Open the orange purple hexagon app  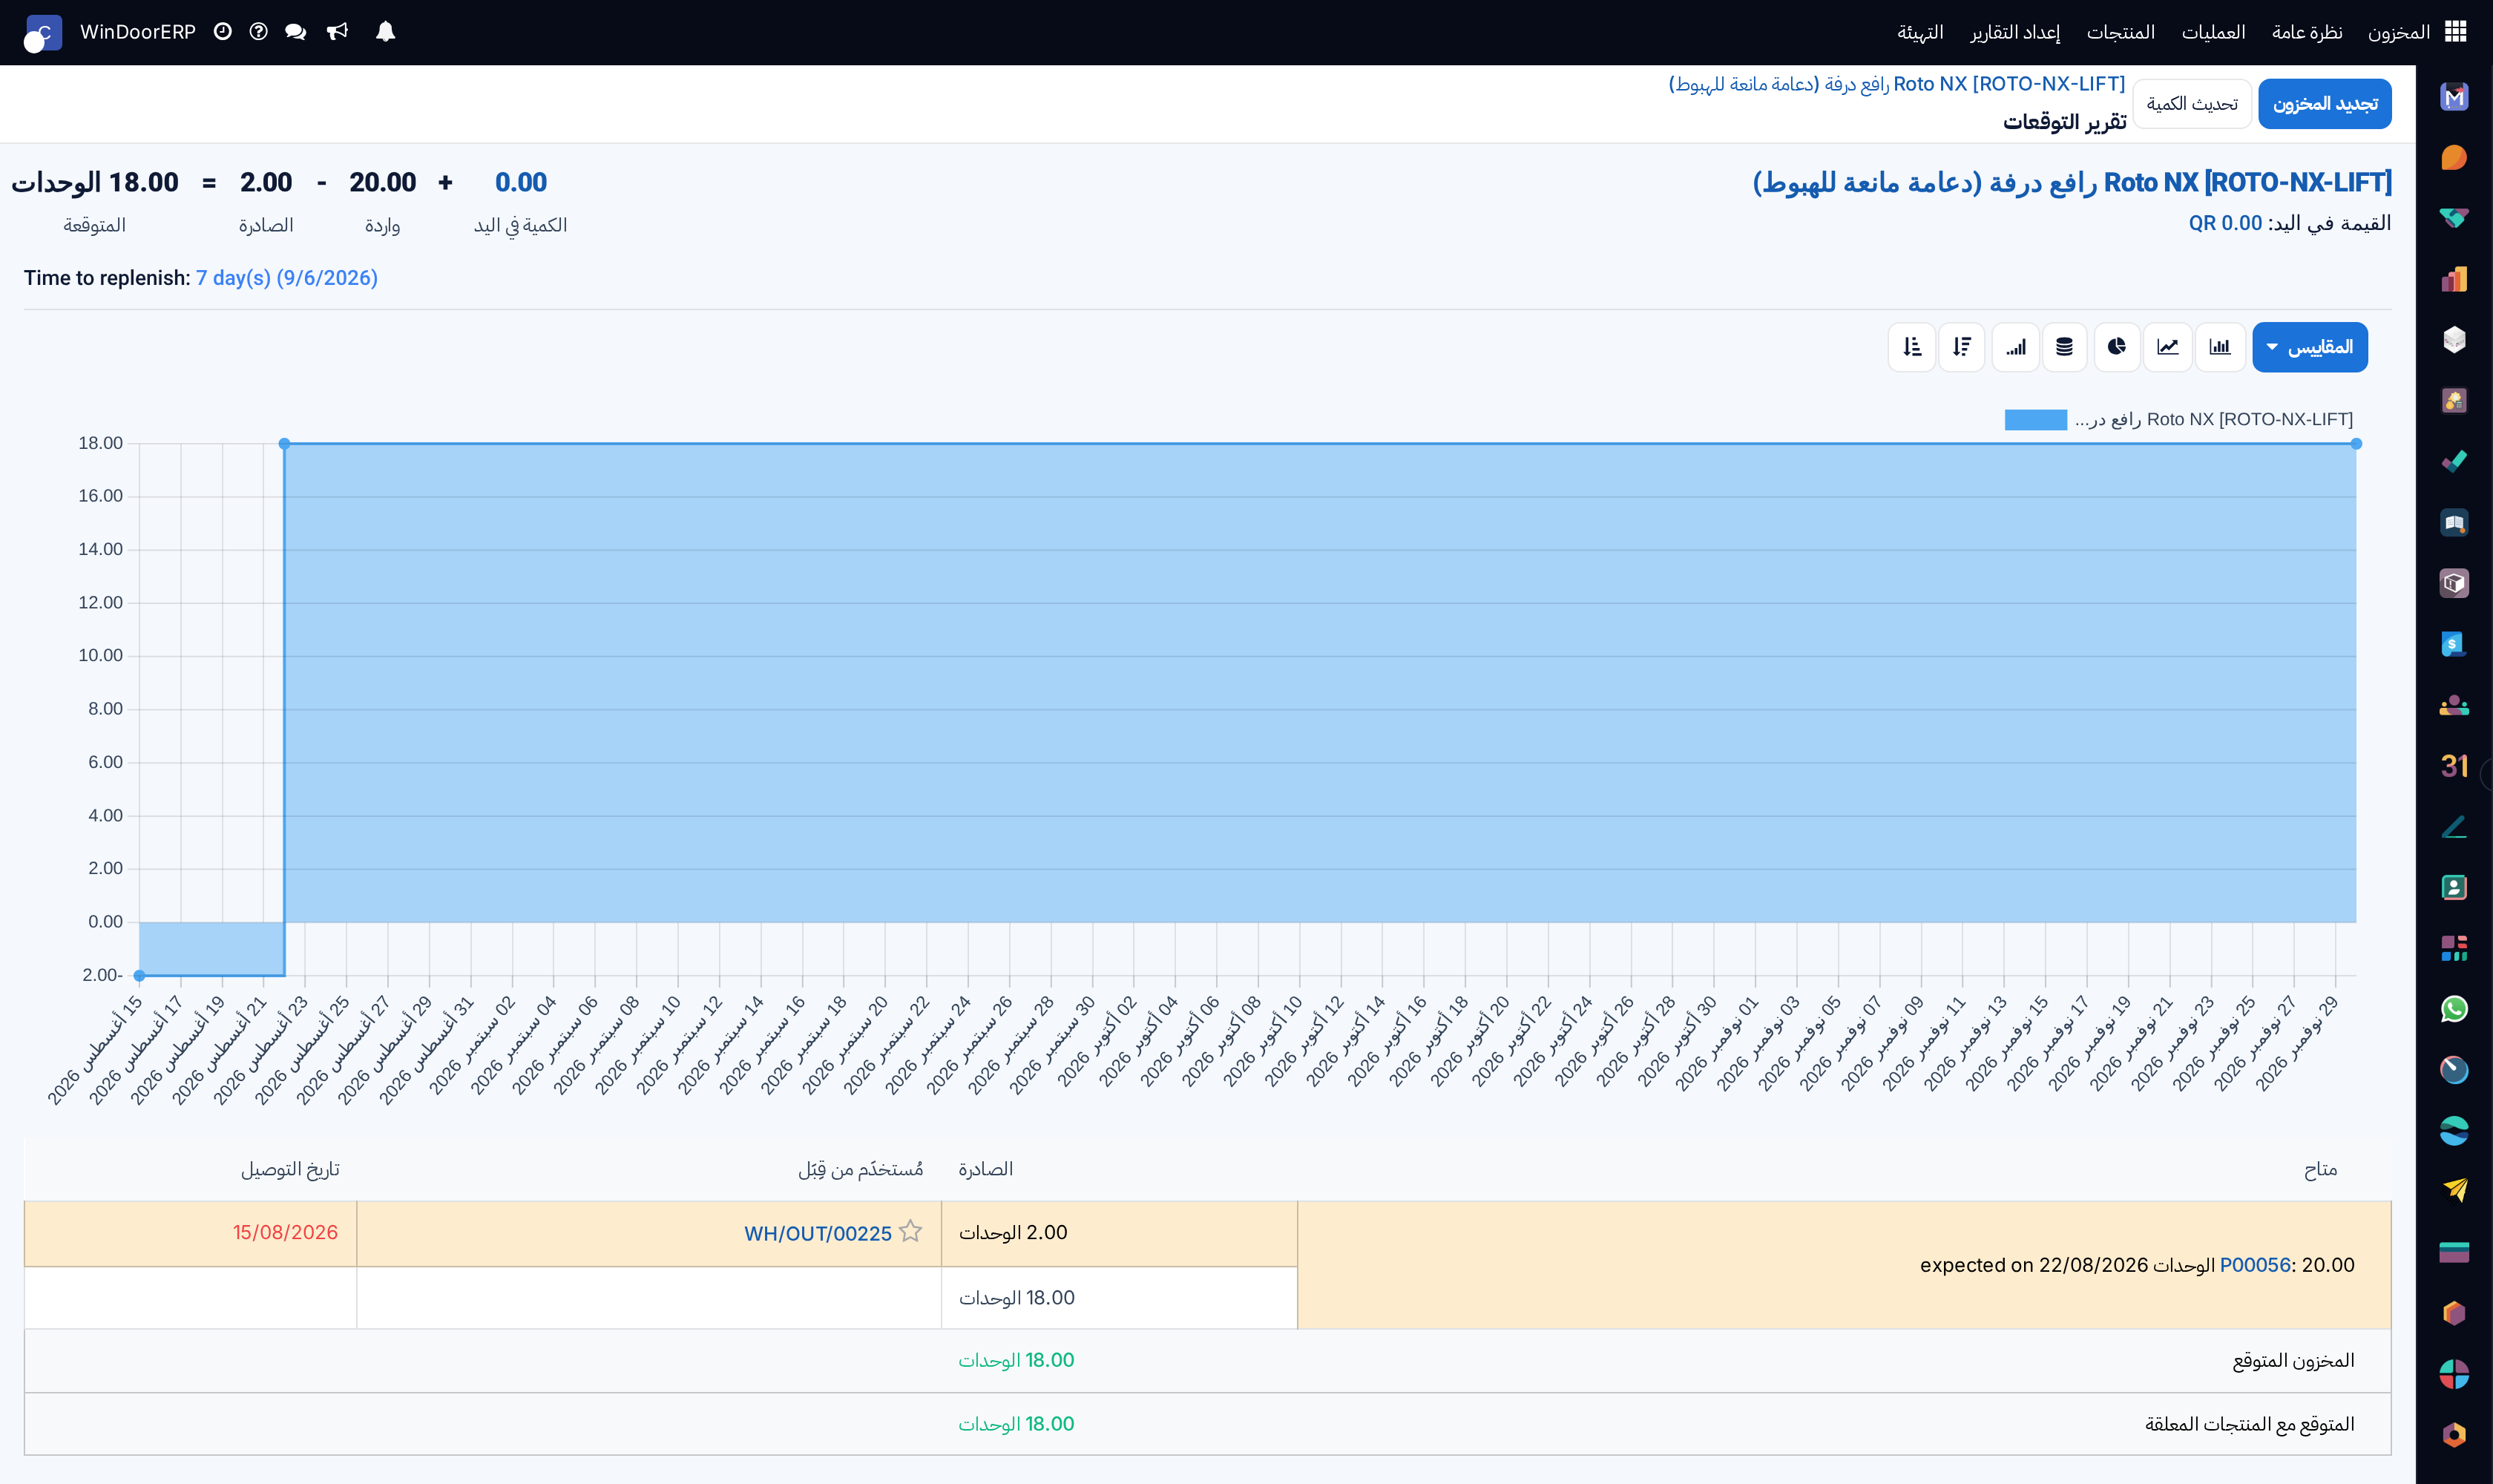[x=2453, y=1313]
